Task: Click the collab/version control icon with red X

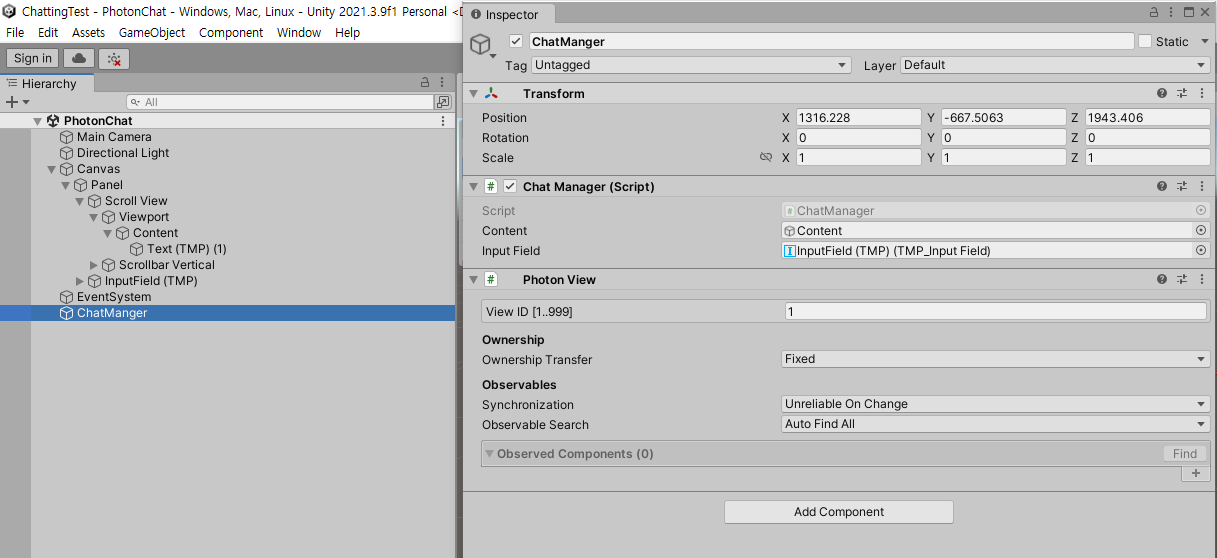Action: tap(115, 59)
